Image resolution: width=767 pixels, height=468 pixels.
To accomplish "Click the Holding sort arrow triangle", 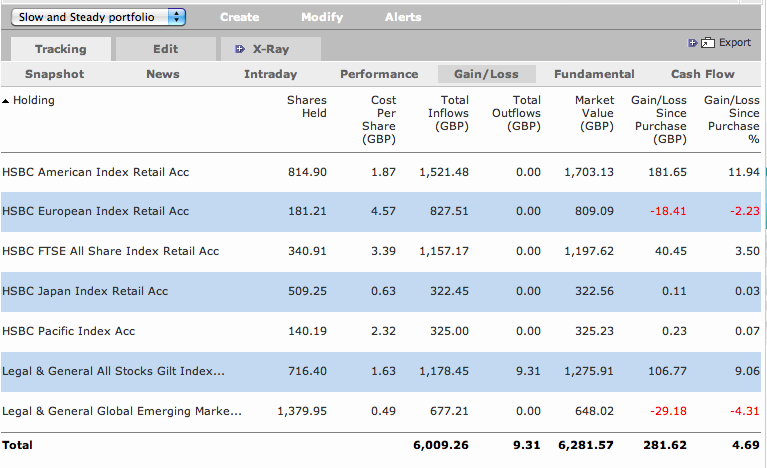I will (5, 101).
